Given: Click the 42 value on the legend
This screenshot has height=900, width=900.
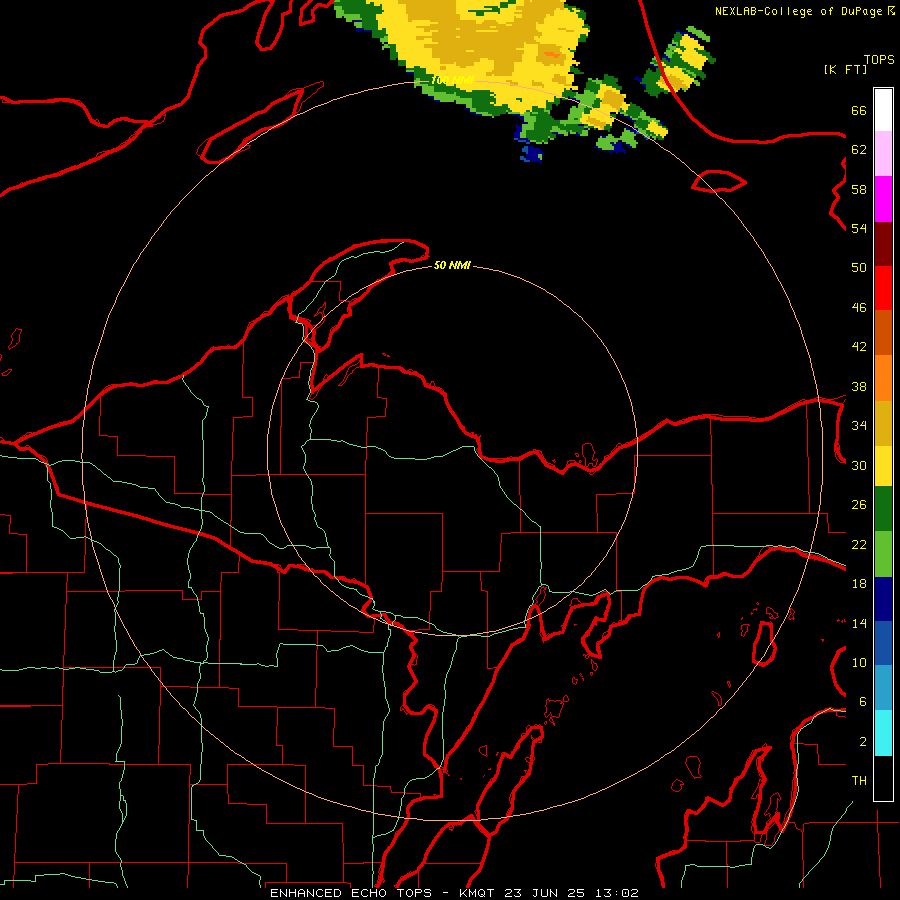Looking at the screenshot, I should [859, 347].
